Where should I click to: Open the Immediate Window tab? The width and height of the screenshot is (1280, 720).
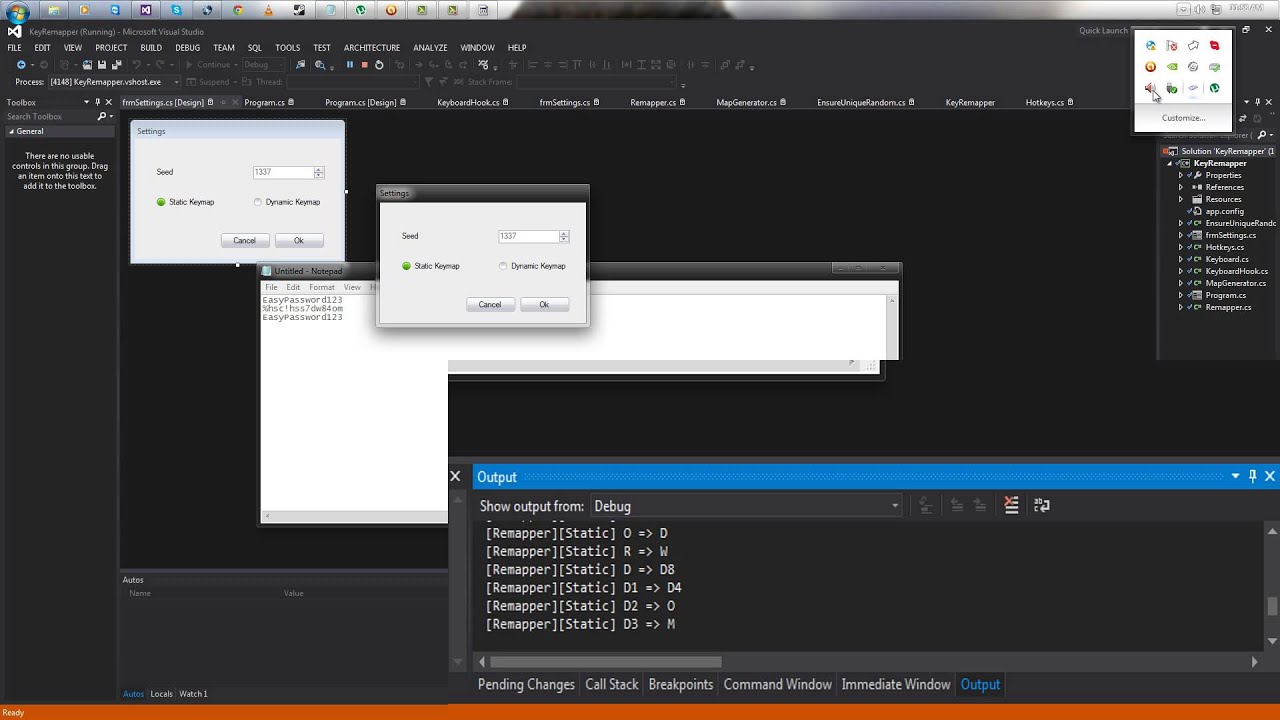[x=896, y=684]
